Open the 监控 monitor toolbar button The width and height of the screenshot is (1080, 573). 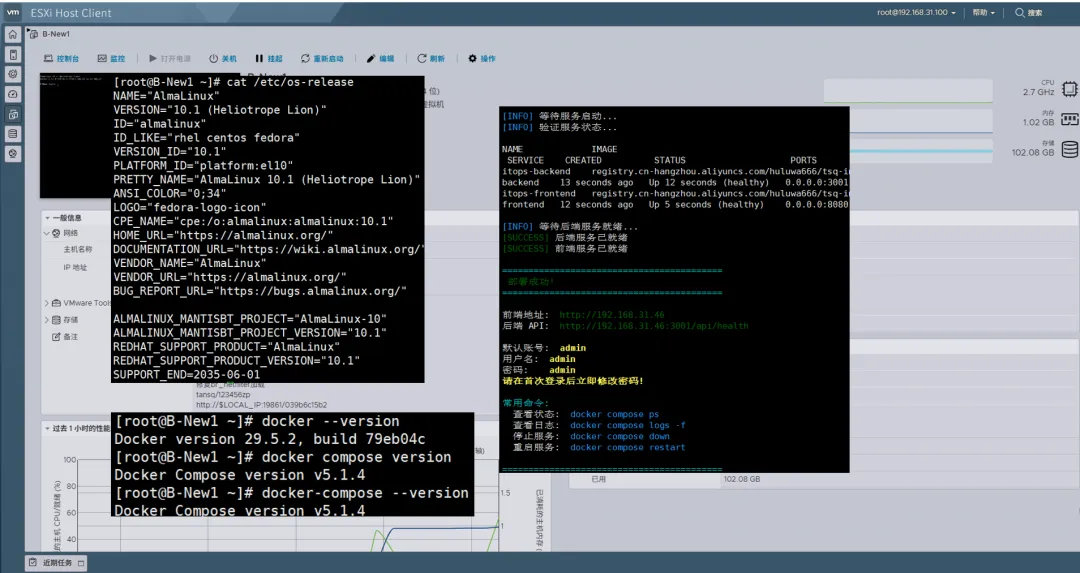click(111, 59)
